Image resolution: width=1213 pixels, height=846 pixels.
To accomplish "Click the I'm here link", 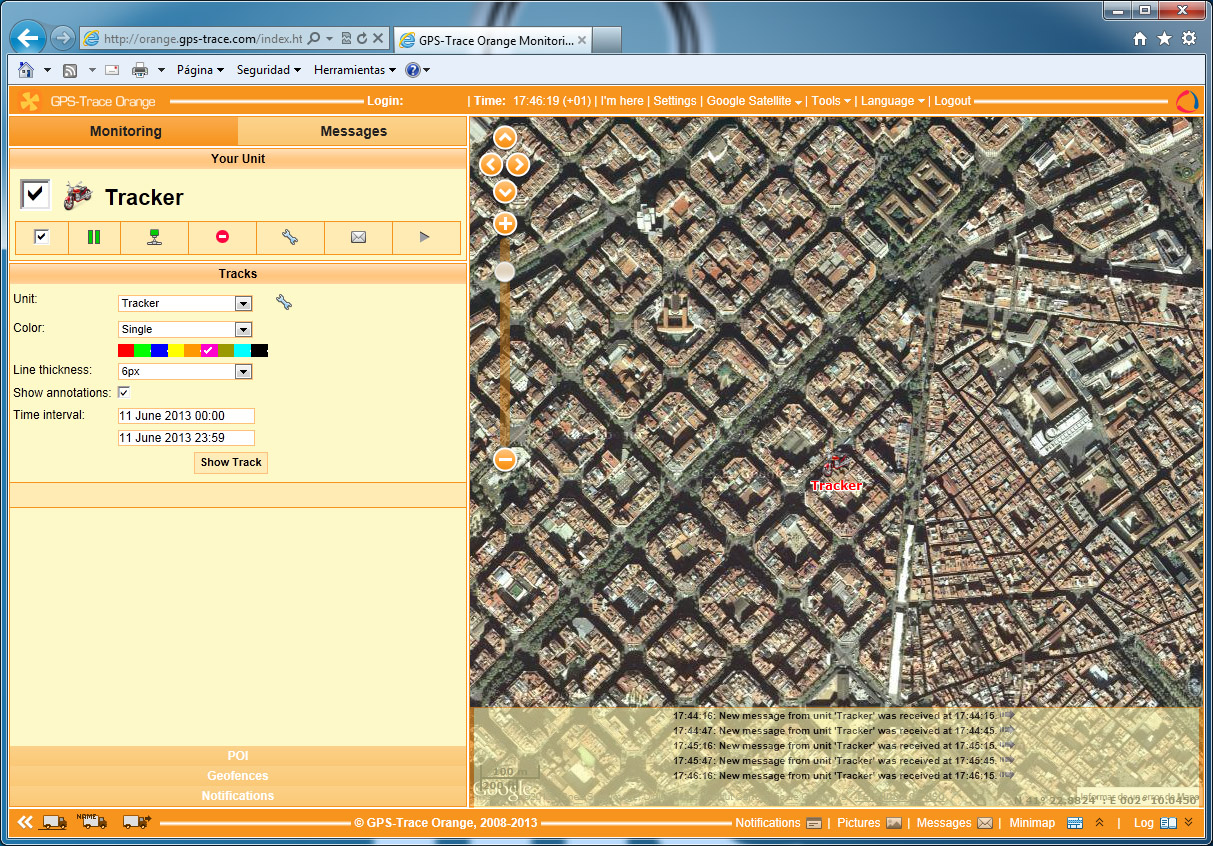I will tap(622, 101).
